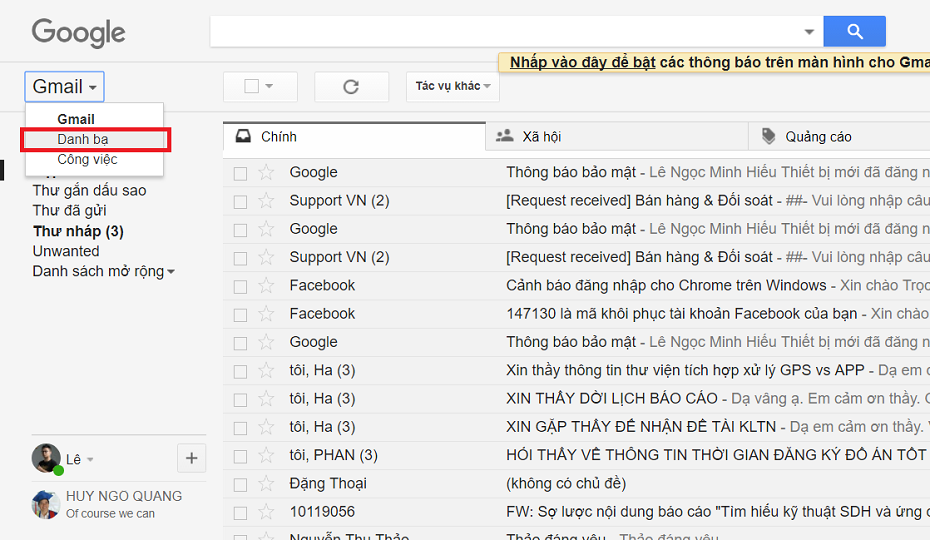The height and width of the screenshot is (540, 930).
Task: Open Thư gắn dấu sao folder
Action: coord(89,190)
